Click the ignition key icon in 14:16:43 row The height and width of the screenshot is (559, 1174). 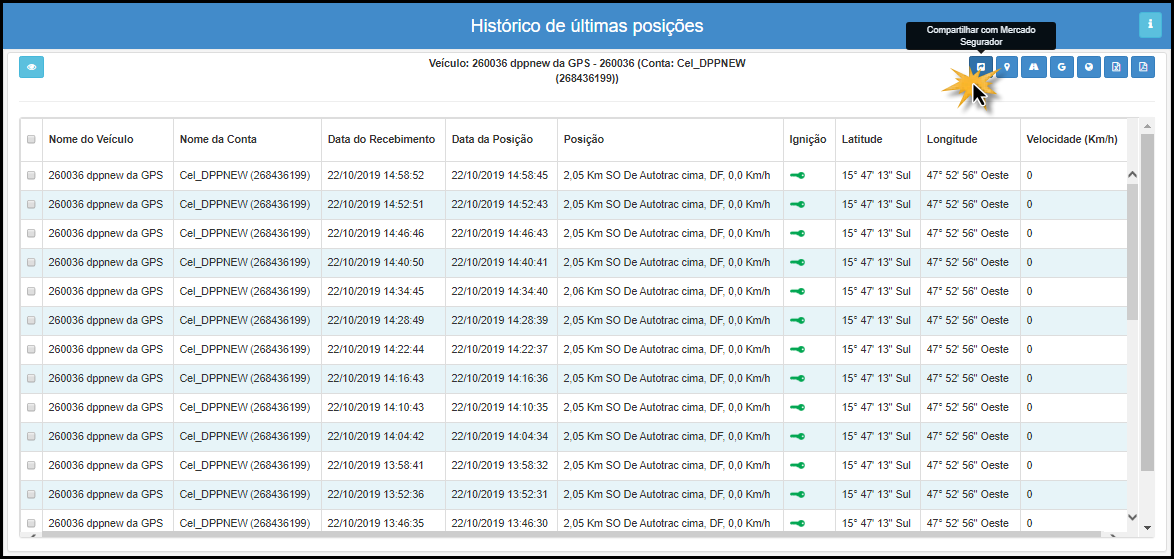point(797,379)
